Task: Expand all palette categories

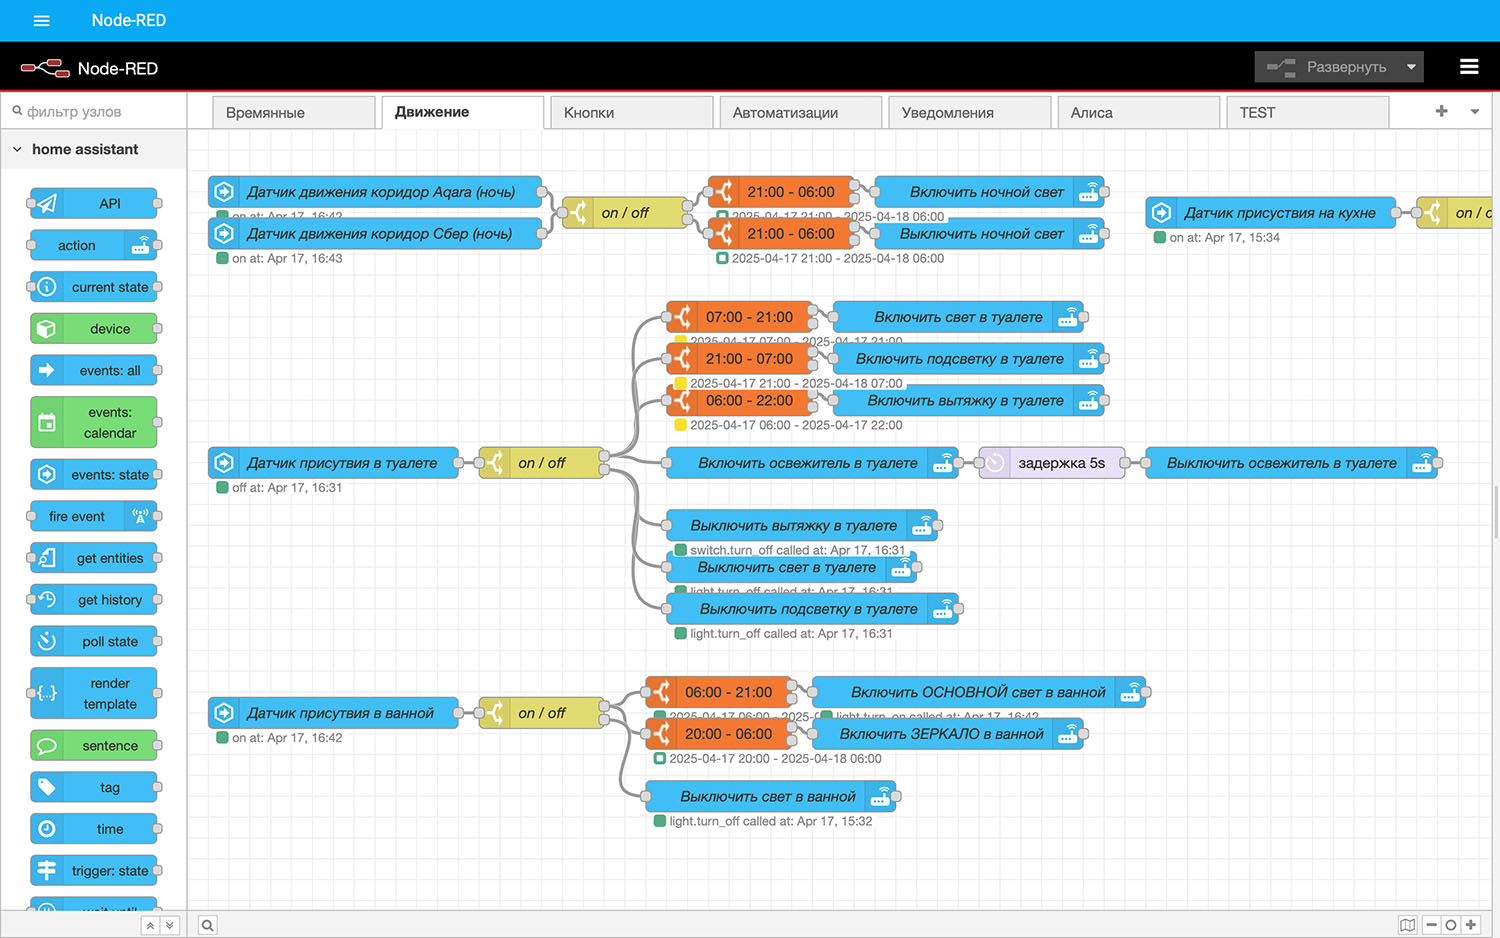Action: pyautogui.click(x=169, y=925)
